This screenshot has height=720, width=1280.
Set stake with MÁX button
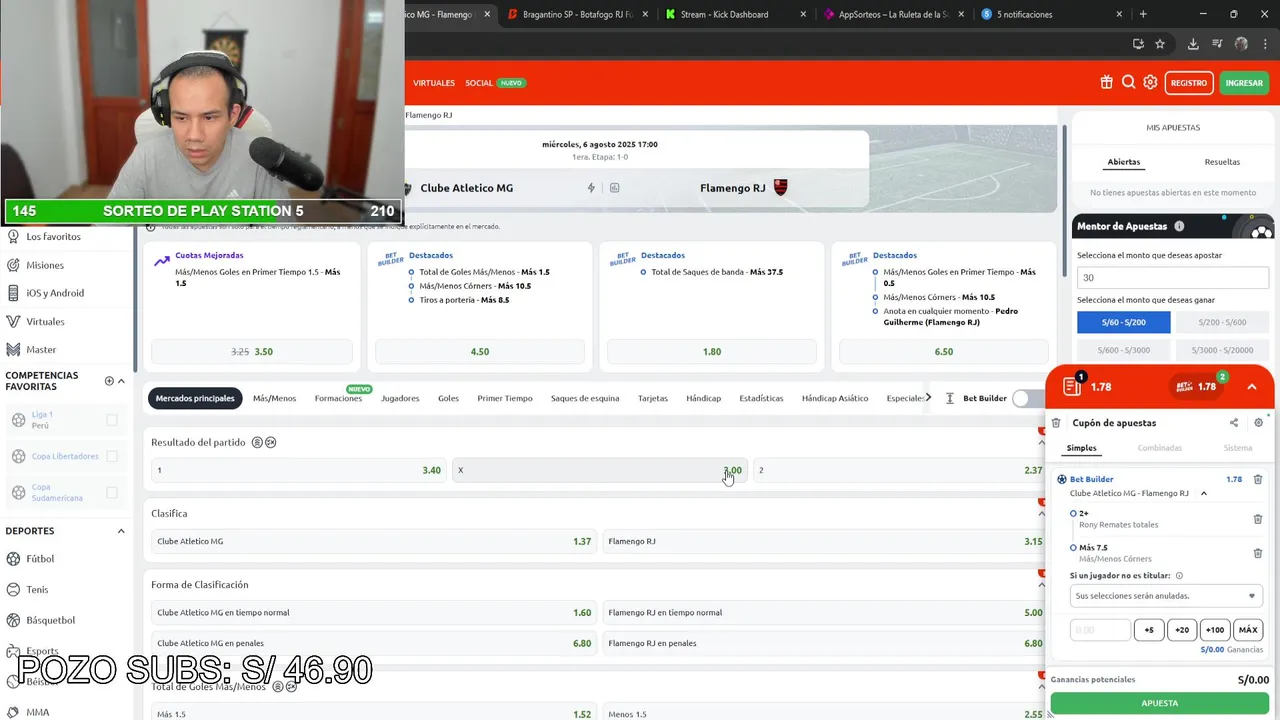point(1248,630)
